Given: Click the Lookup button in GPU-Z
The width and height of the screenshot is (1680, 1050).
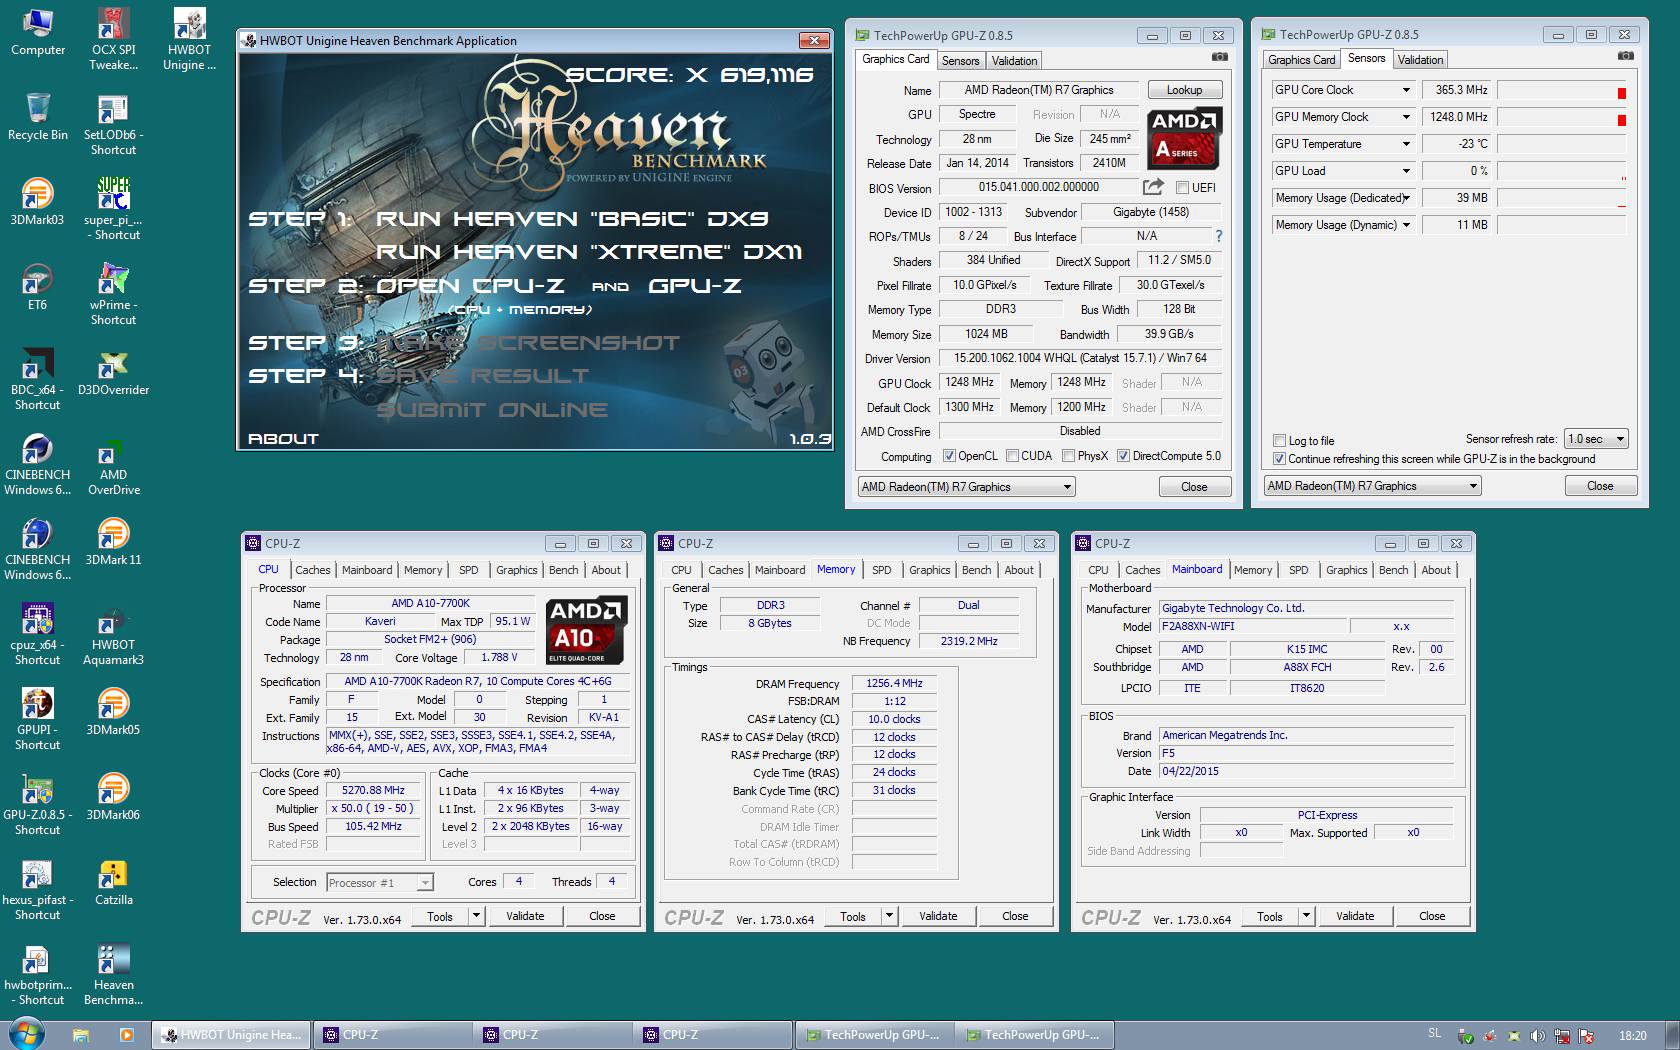Looking at the screenshot, I should click(x=1184, y=90).
